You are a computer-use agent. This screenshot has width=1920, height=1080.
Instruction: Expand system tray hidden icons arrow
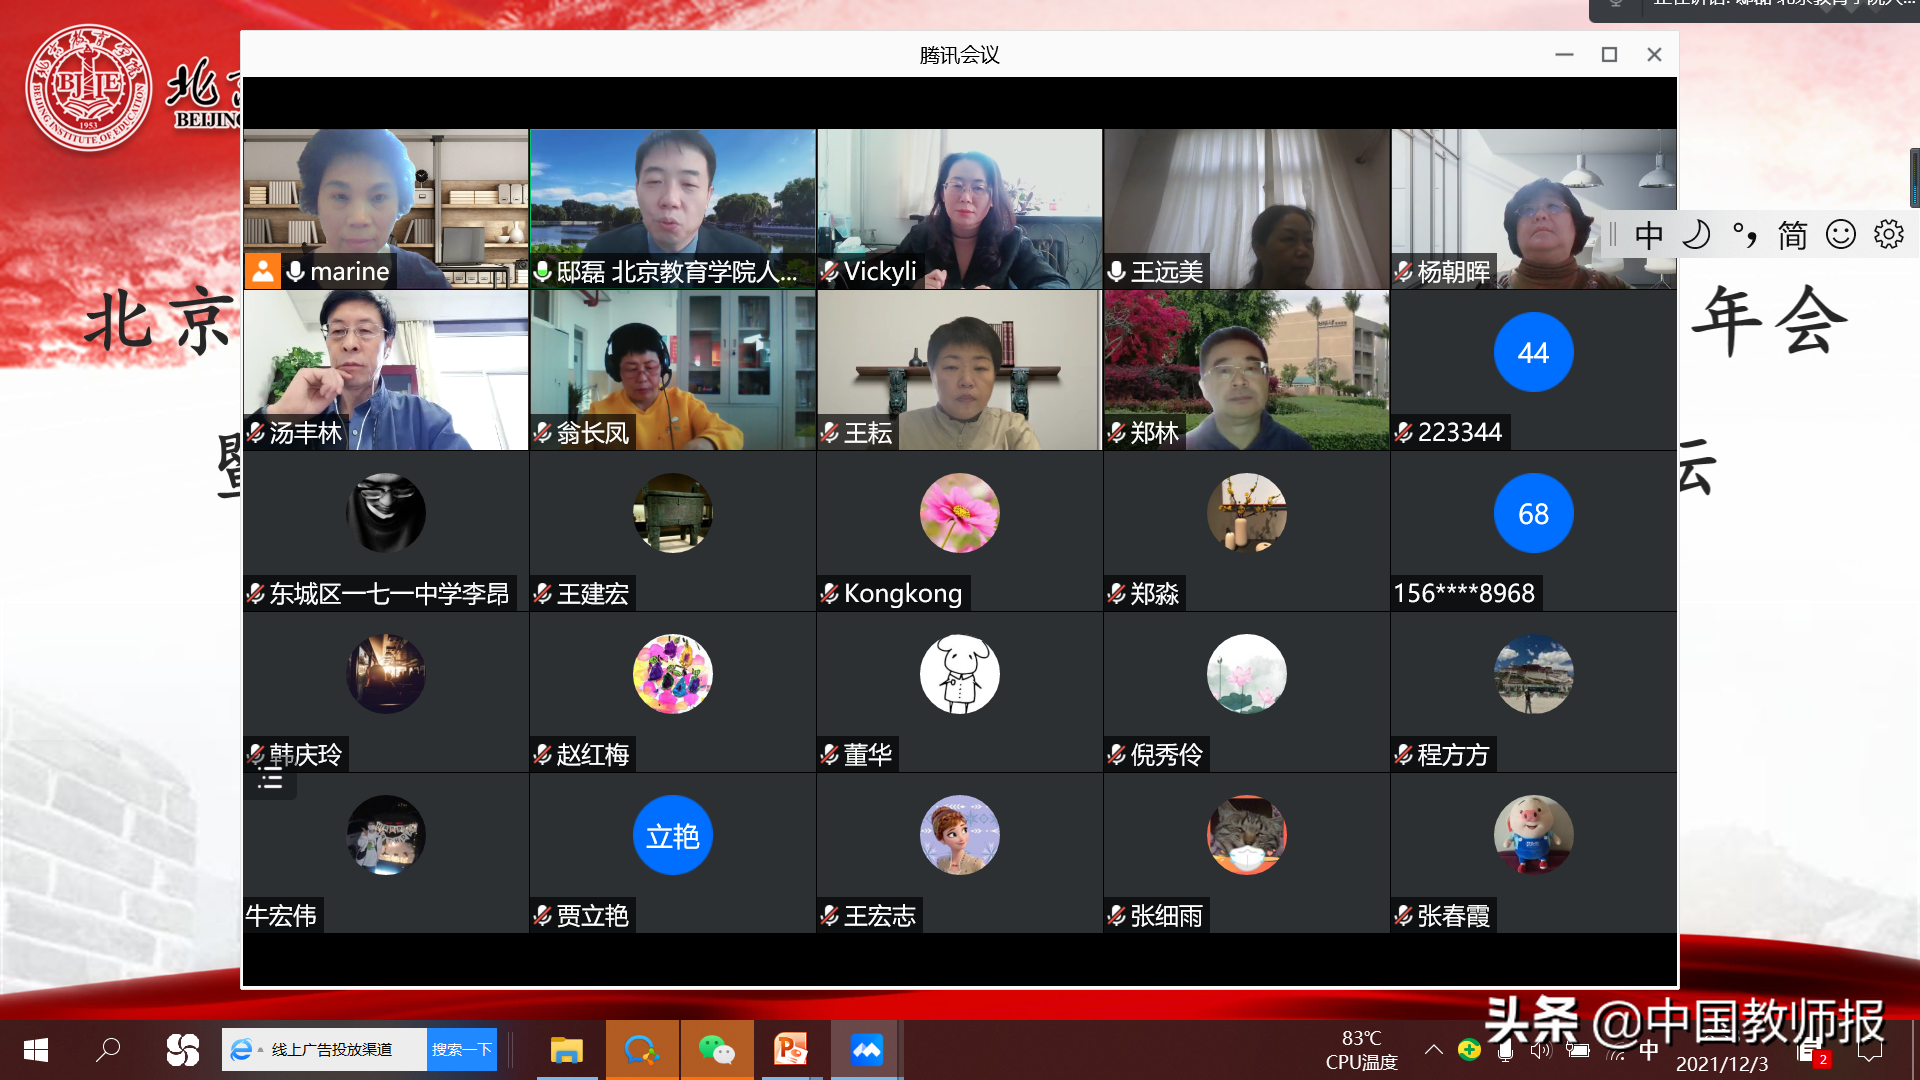coord(1433,1050)
